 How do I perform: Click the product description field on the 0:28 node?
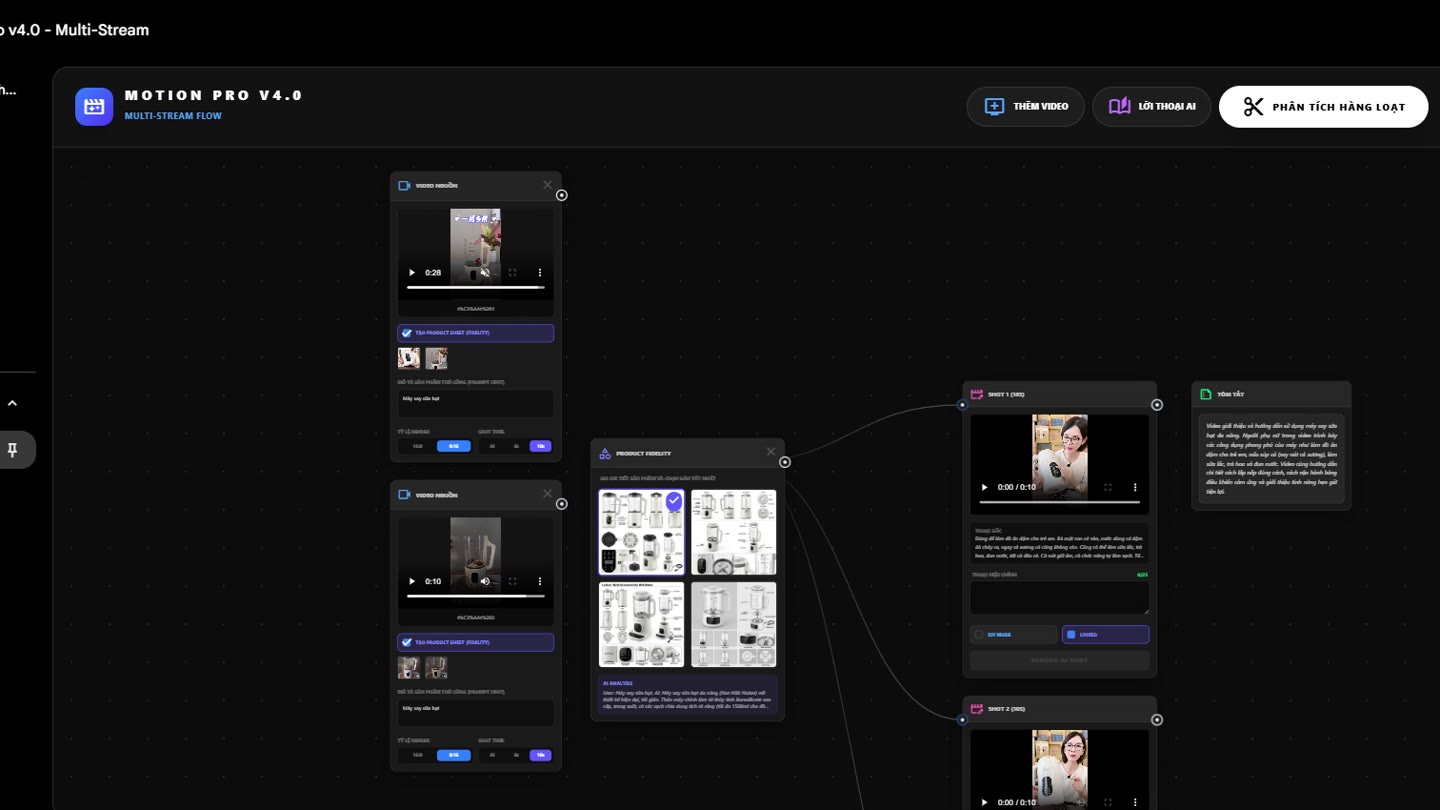pyautogui.click(x=475, y=404)
